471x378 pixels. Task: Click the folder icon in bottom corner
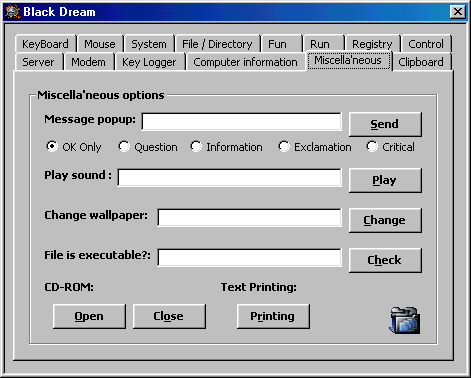[405, 320]
